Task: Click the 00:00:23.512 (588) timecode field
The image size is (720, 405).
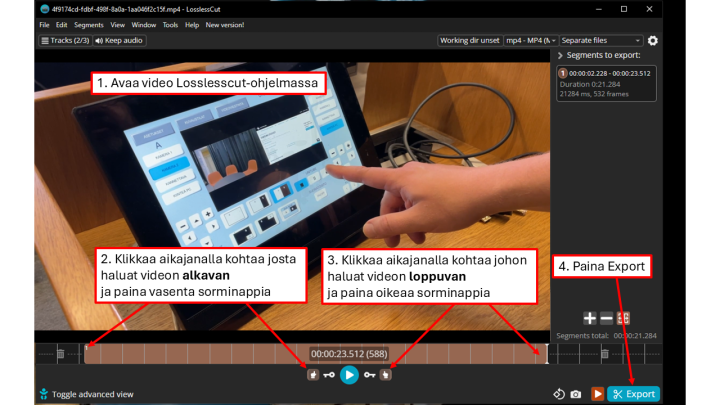Action: pos(349,354)
